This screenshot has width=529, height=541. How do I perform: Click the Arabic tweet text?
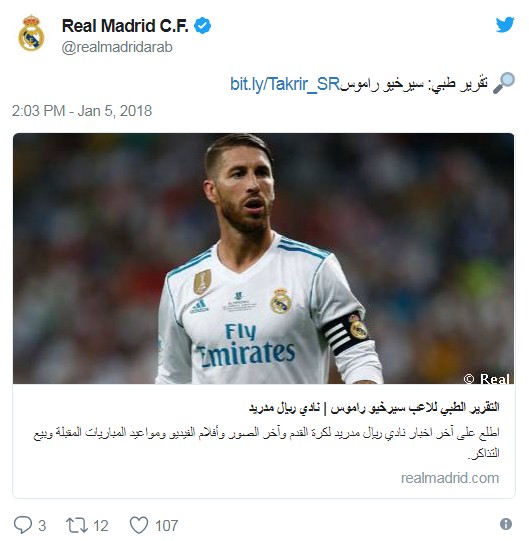click(414, 84)
